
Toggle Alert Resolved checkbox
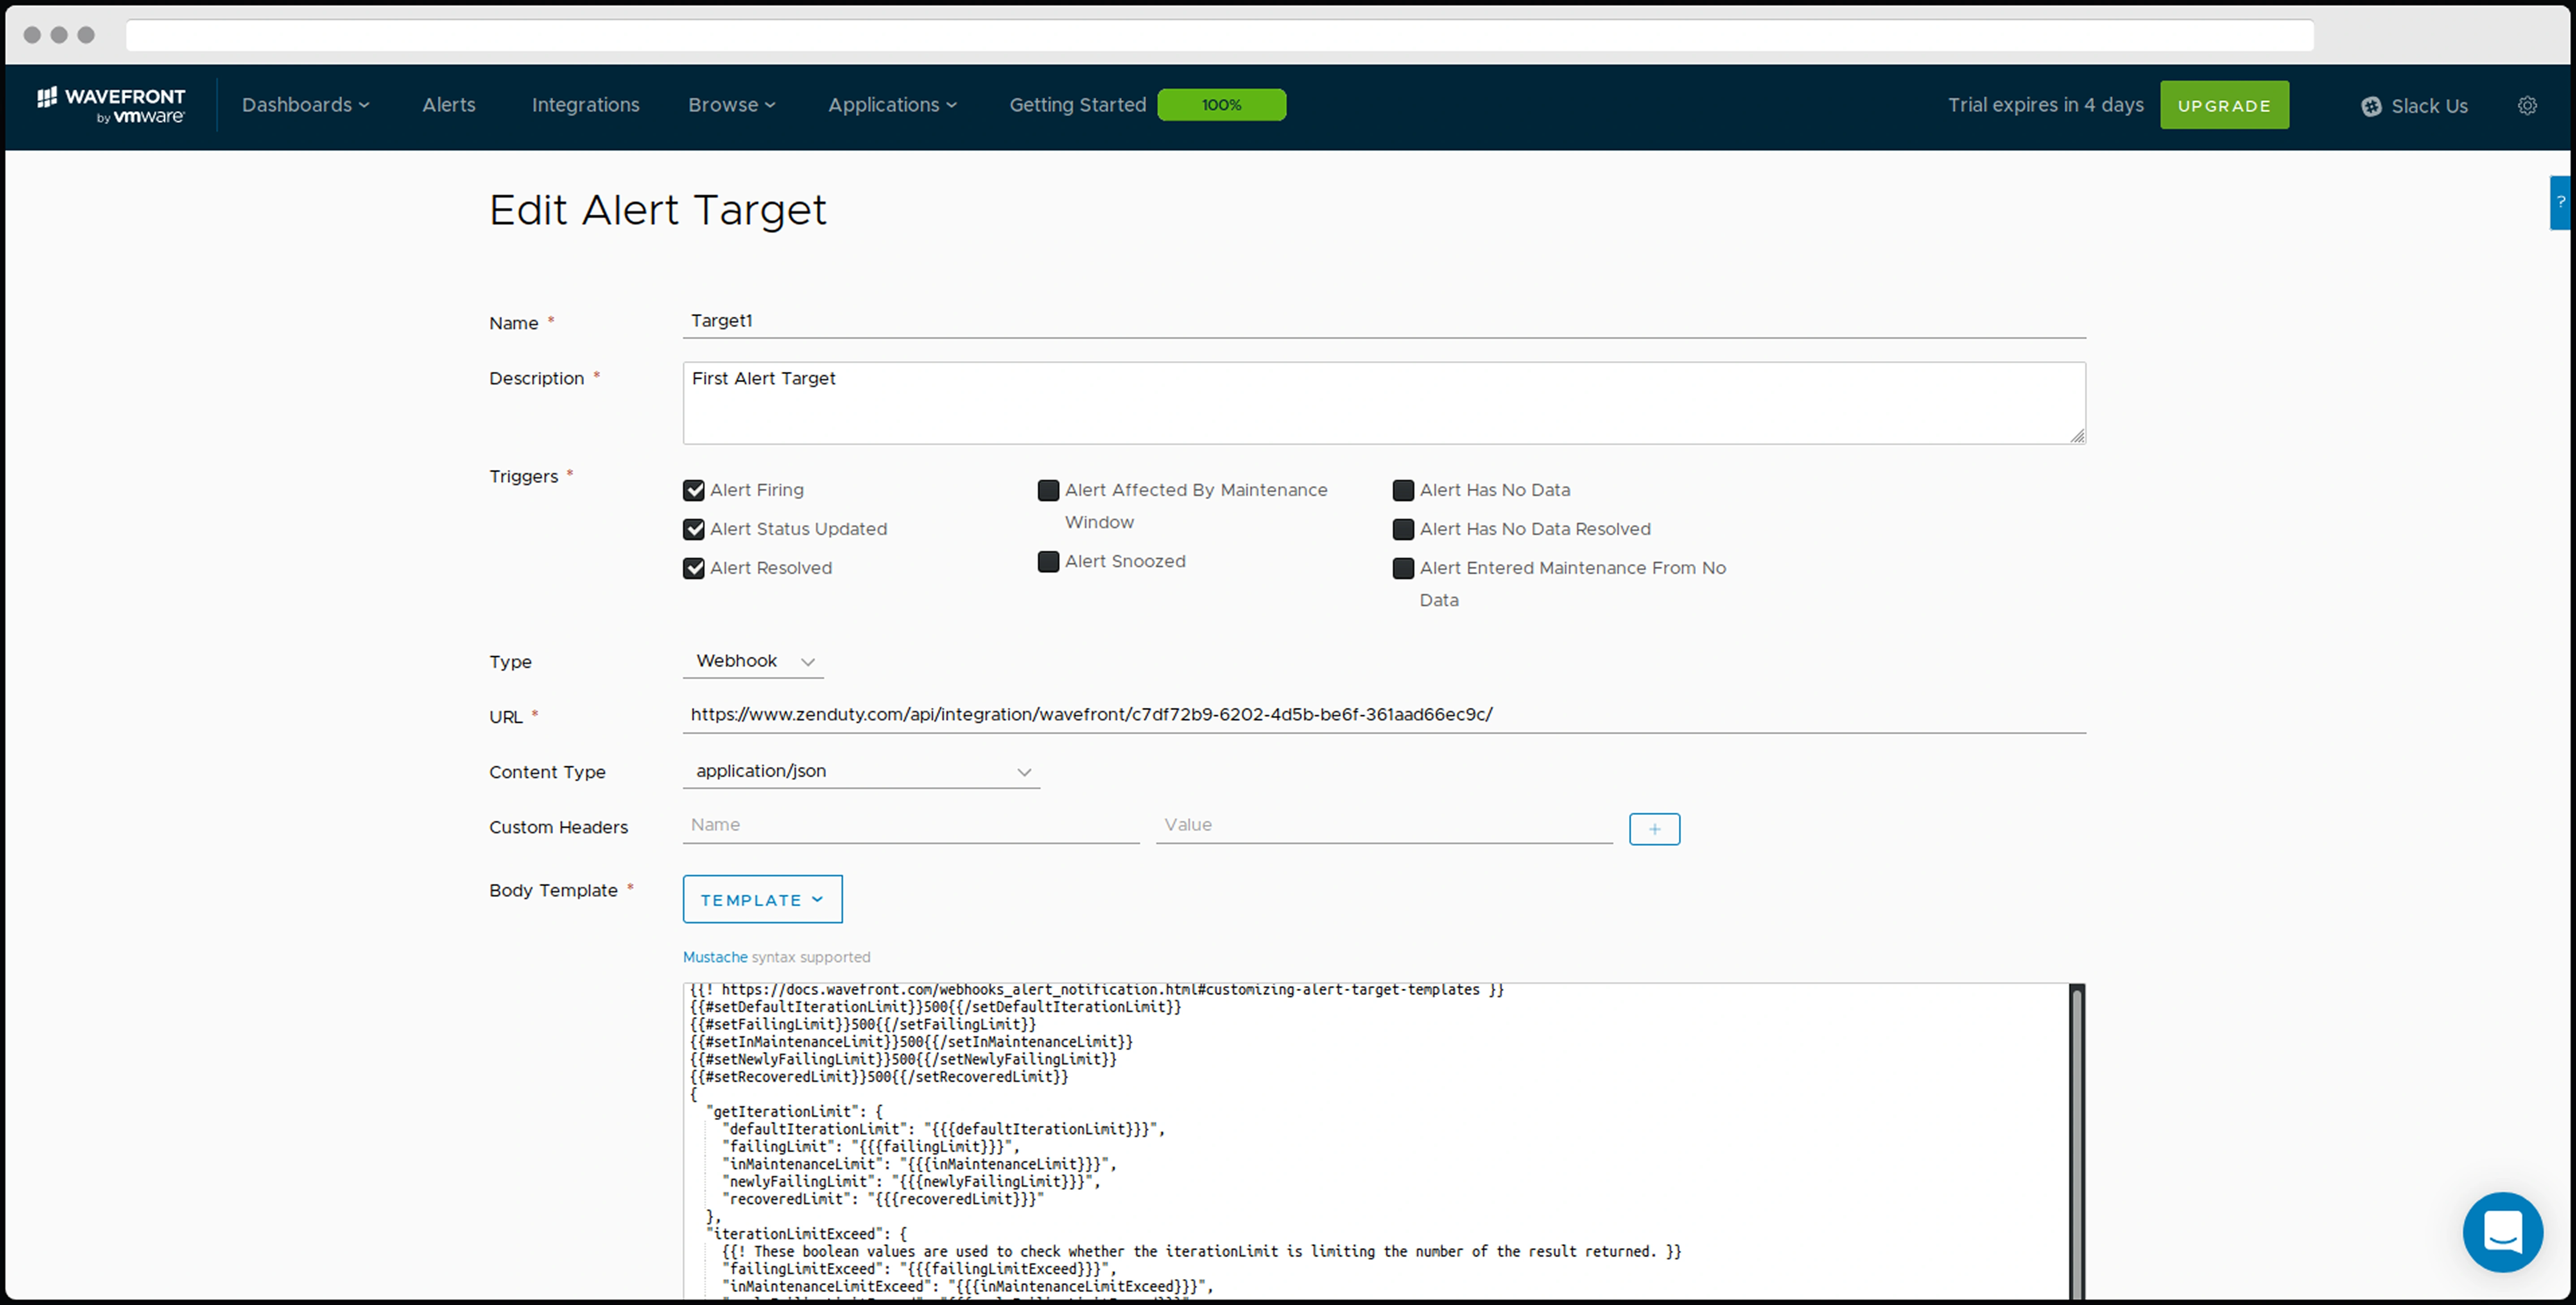click(693, 568)
